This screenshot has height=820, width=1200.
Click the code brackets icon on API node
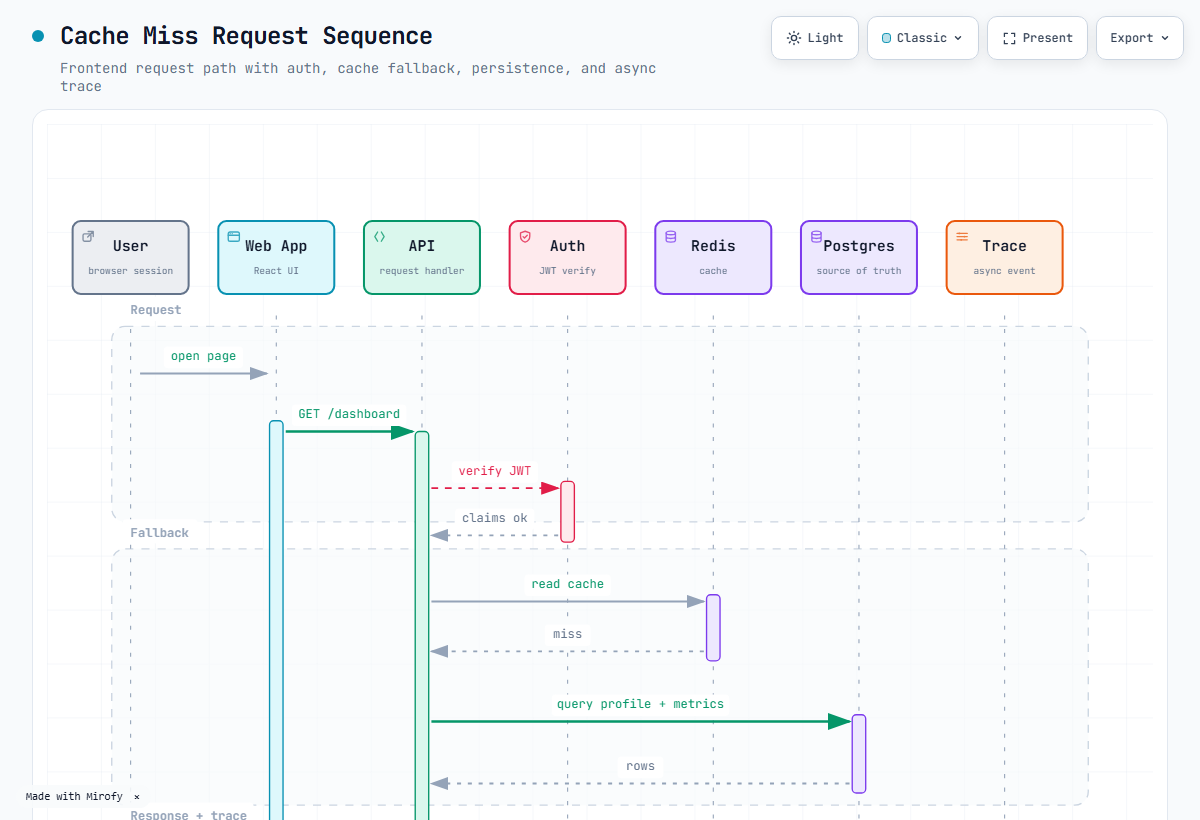(380, 237)
